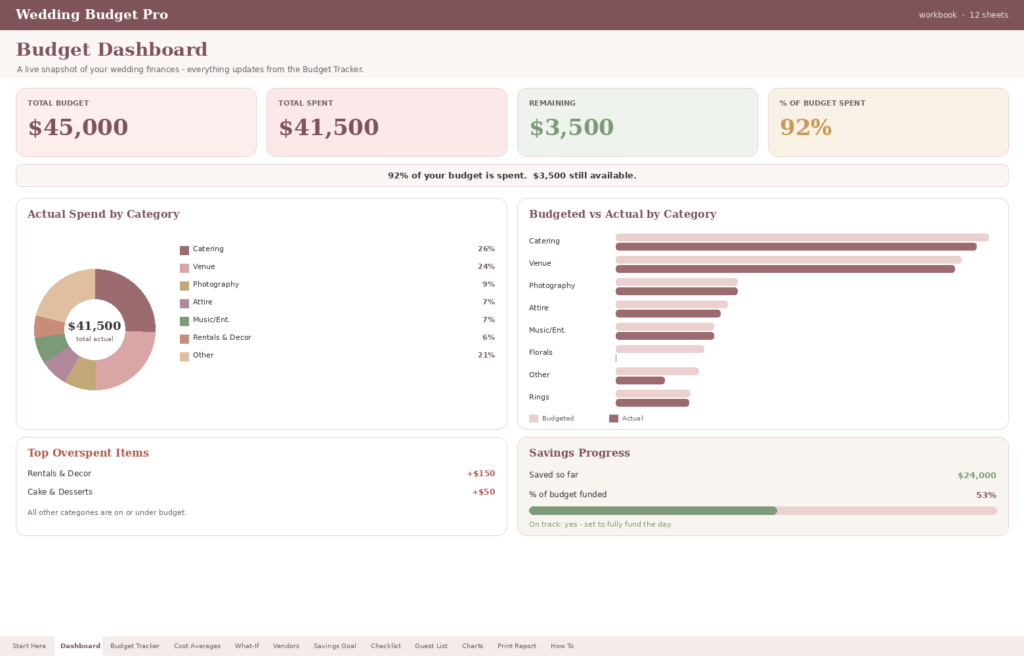
Task: Click the Budget Dashboard heading
Action: coord(112,50)
